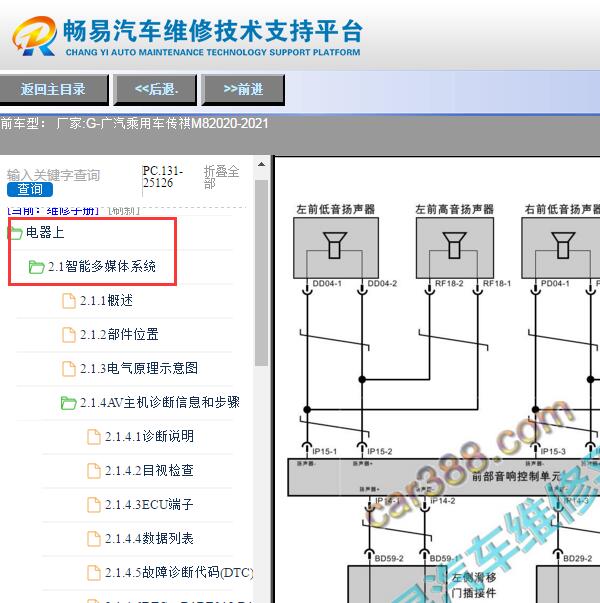
Task: Click the tree panel scroll-up arrow
Action: (262, 165)
